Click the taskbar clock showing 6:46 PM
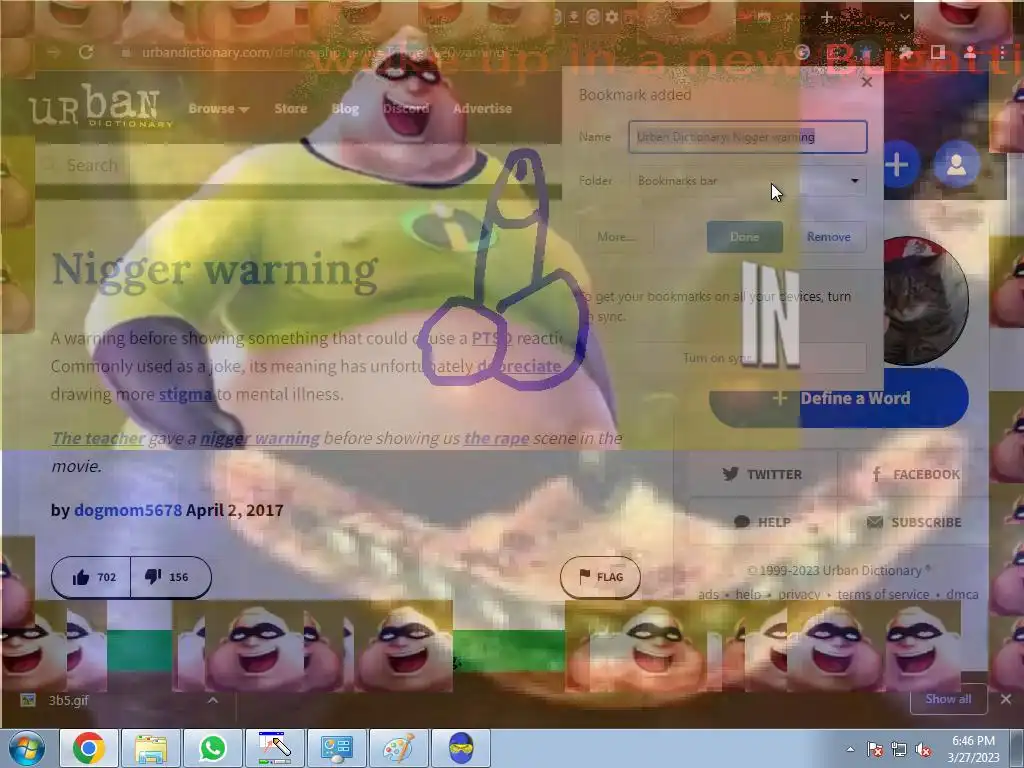This screenshot has height=768, width=1024. (x=973, y=748)
